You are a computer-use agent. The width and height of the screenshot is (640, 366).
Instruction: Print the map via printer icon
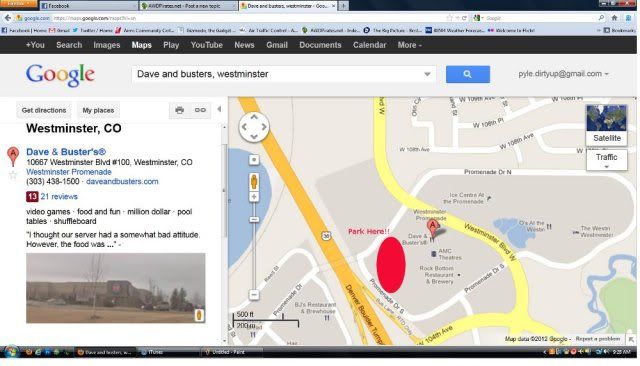(179, 110)
